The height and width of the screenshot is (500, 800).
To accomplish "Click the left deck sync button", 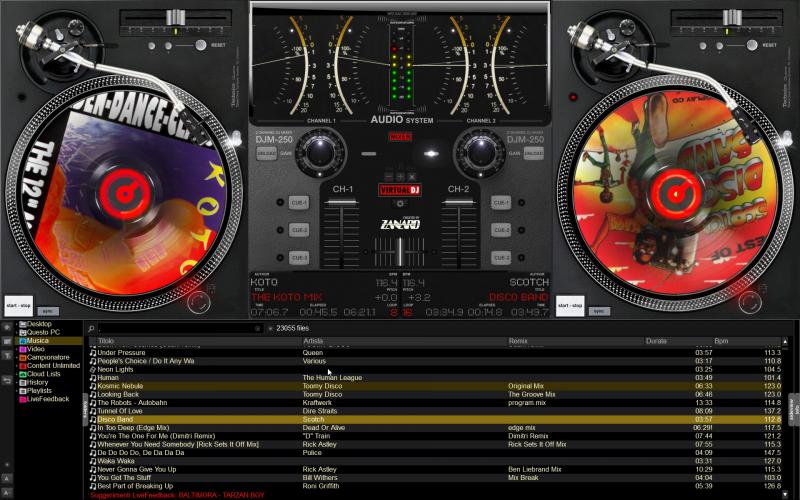I will [48, 311].
